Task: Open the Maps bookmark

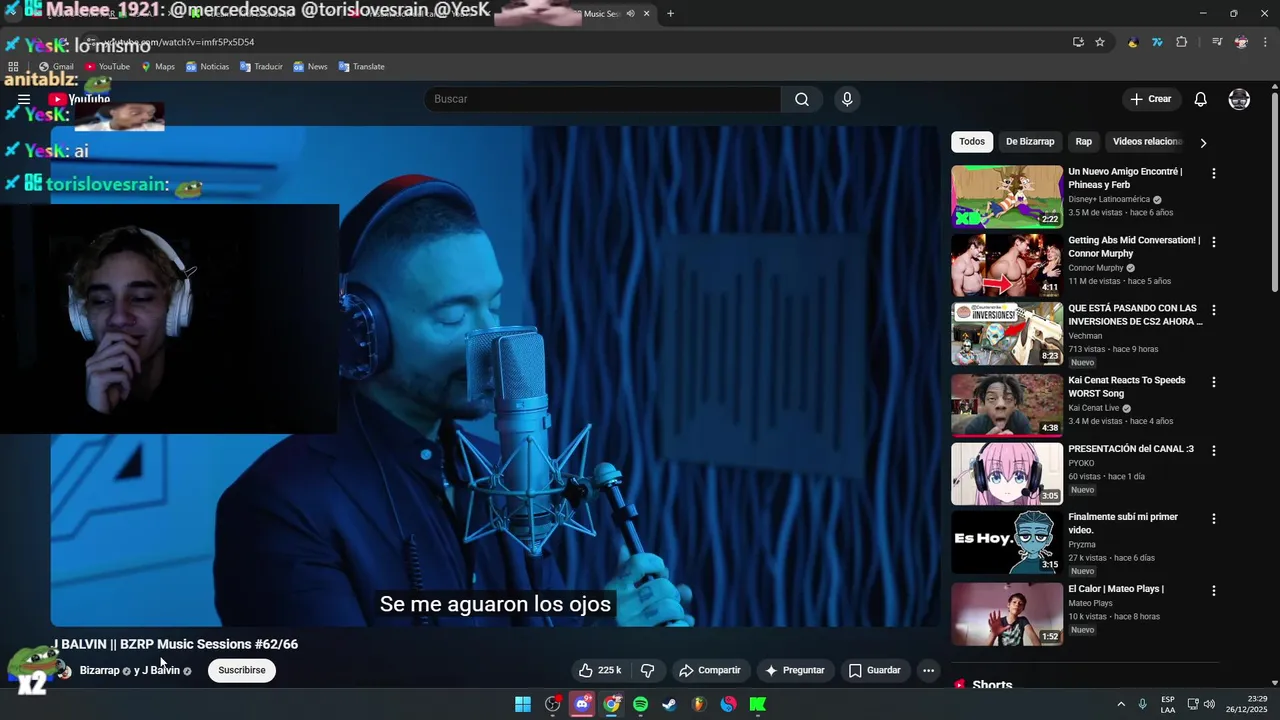Action: coord(158,66)
